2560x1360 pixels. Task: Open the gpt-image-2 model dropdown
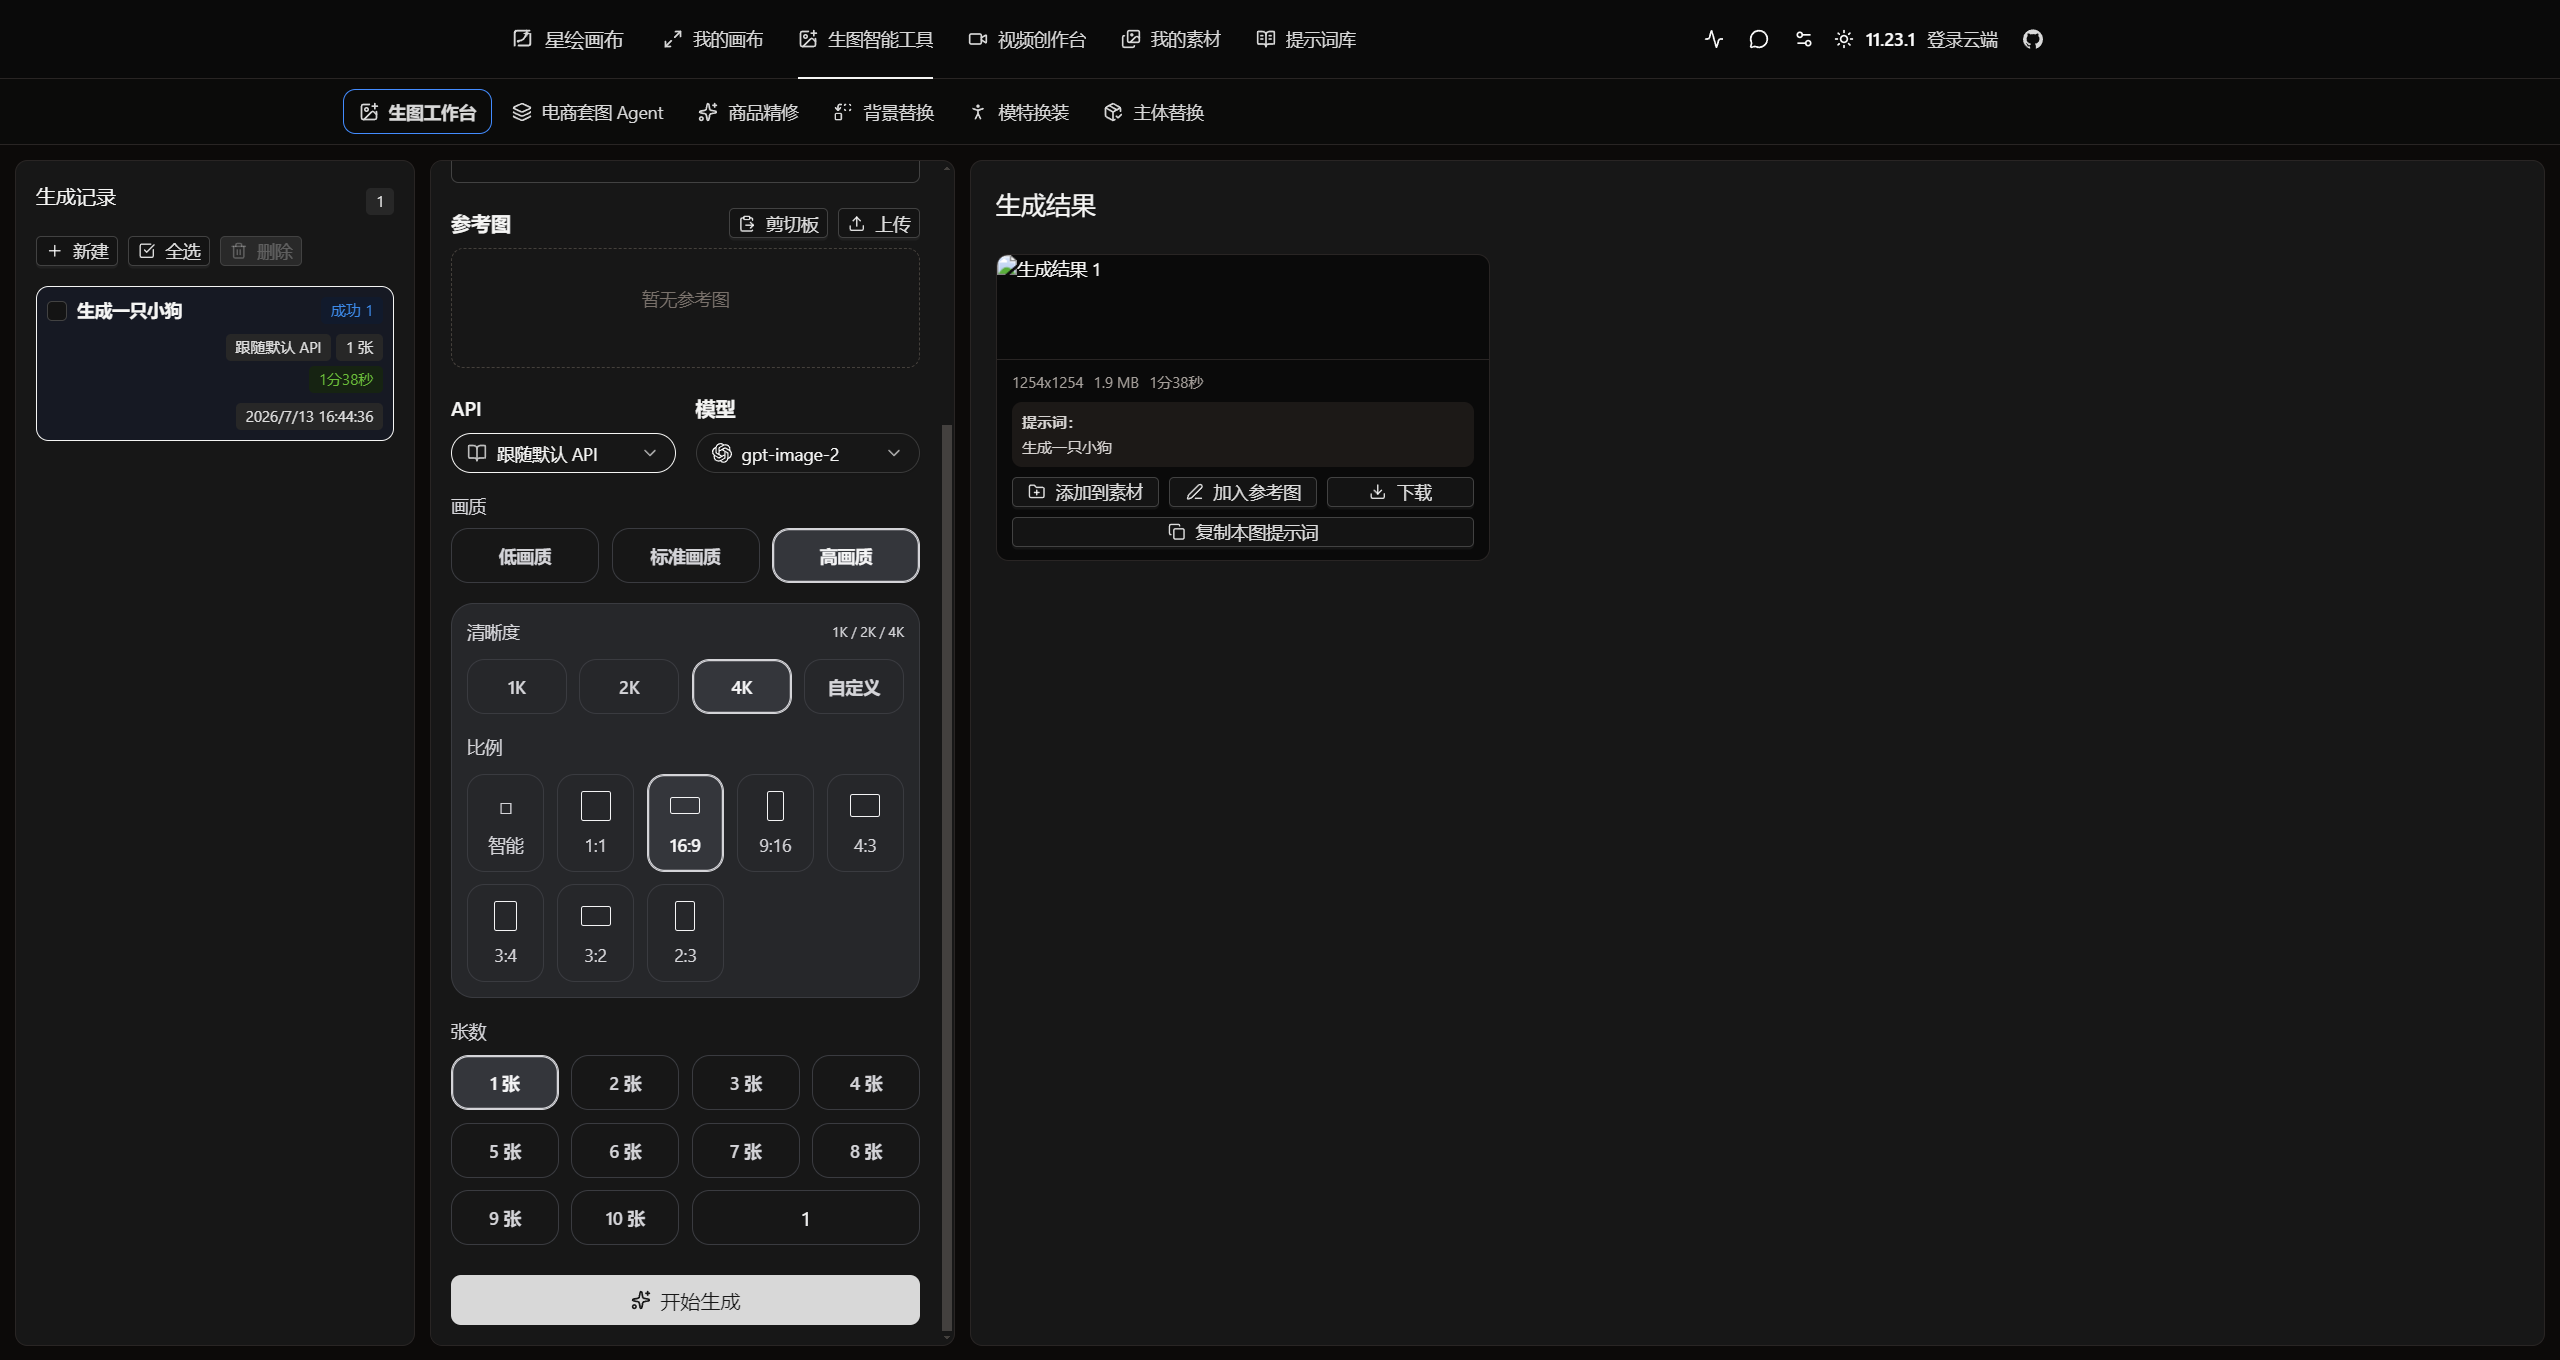click(807, 453)
